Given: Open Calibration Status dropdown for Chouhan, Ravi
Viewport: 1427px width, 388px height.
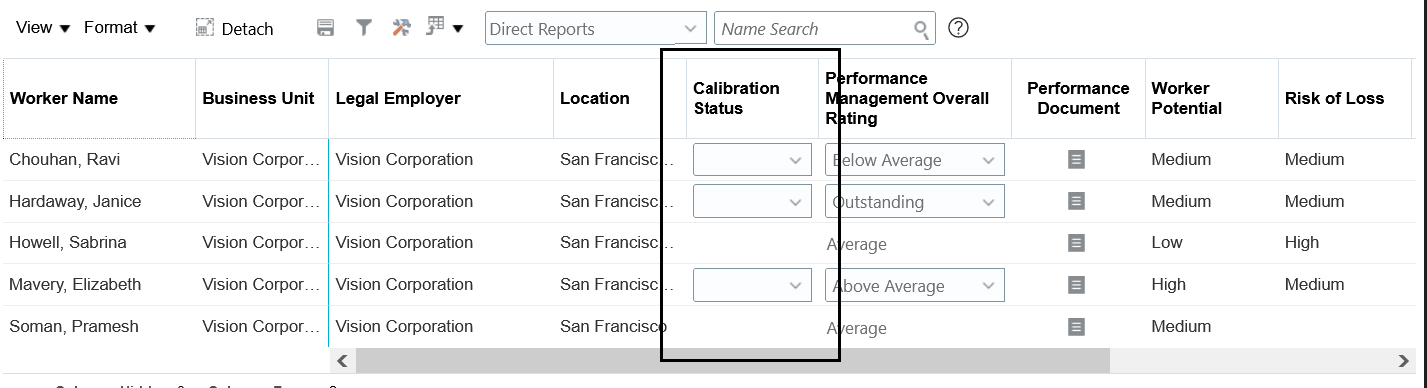Looking at the screenshot, I should click(752, 160).
